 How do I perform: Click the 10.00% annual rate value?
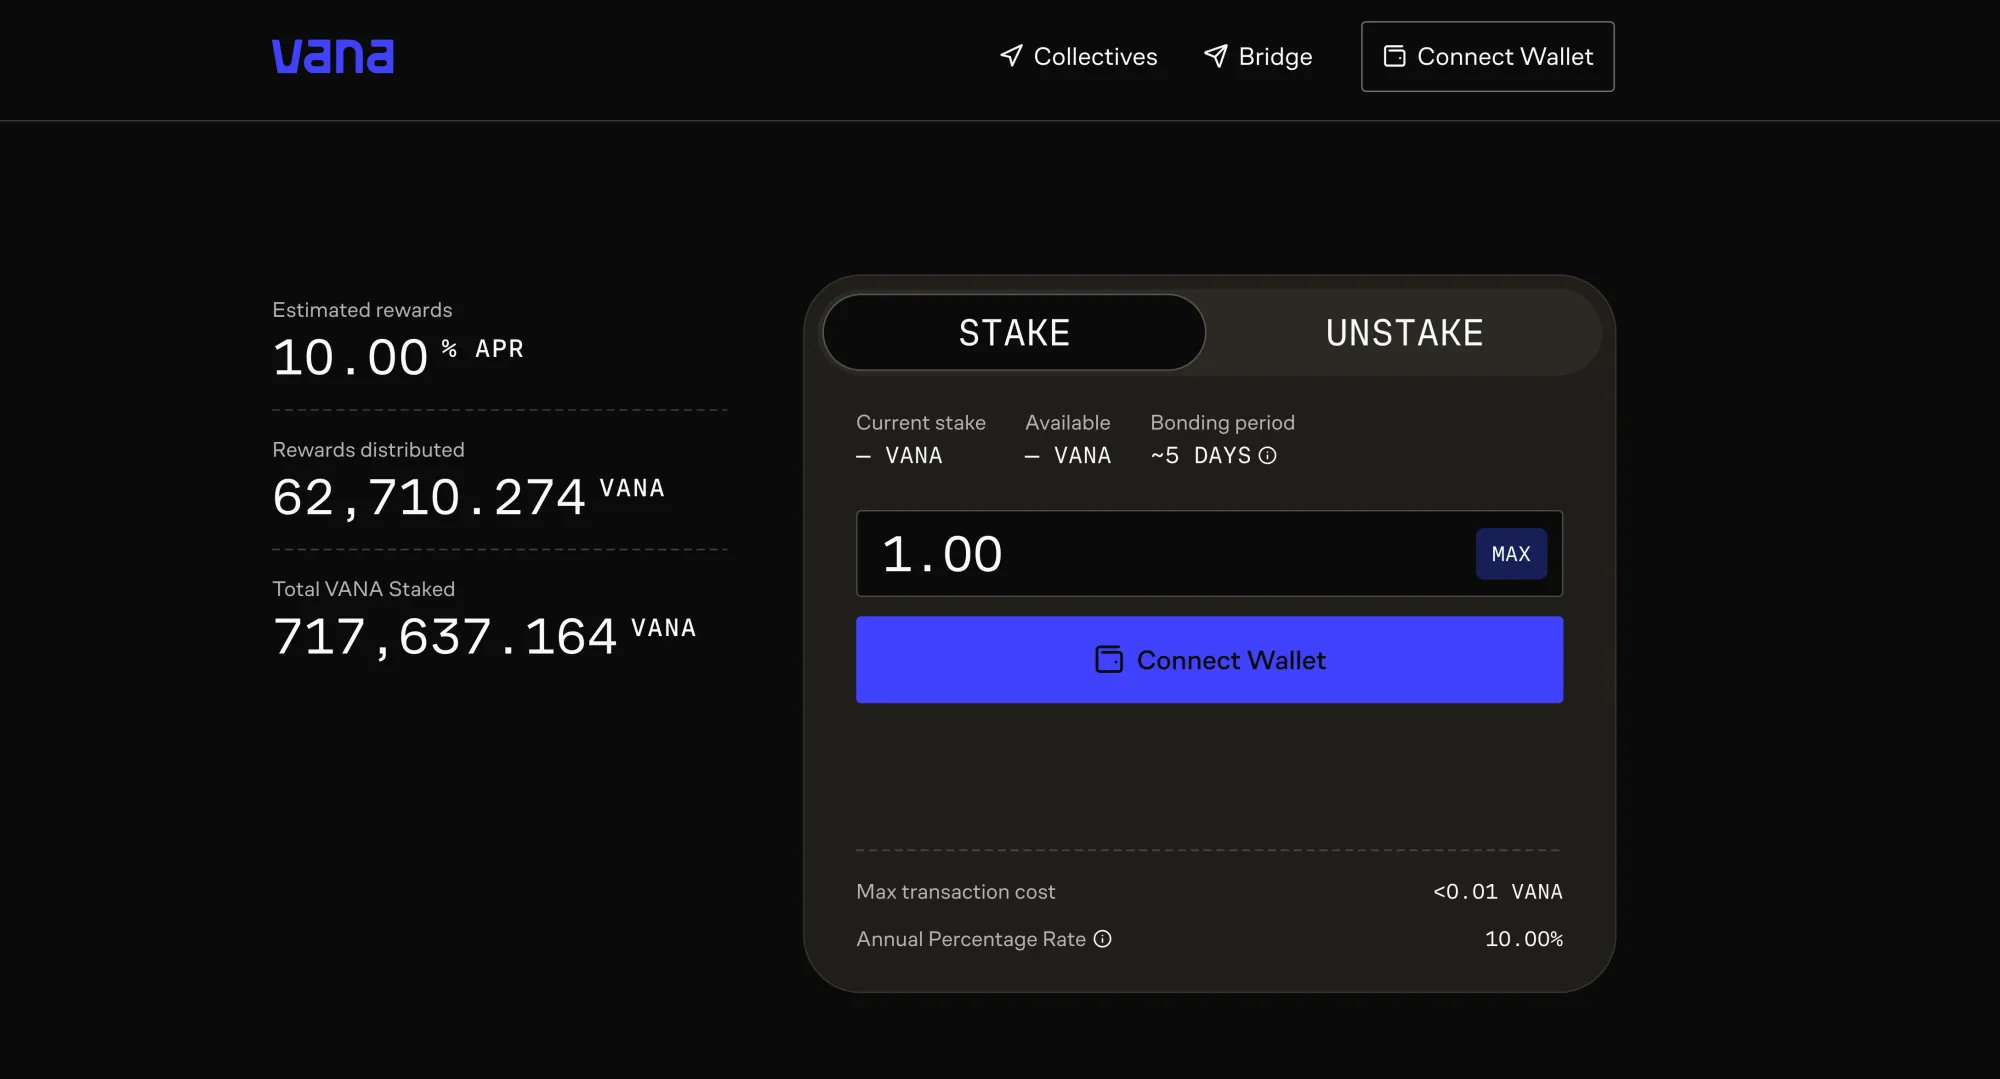pyautogui.click(x=1523, y=939)
